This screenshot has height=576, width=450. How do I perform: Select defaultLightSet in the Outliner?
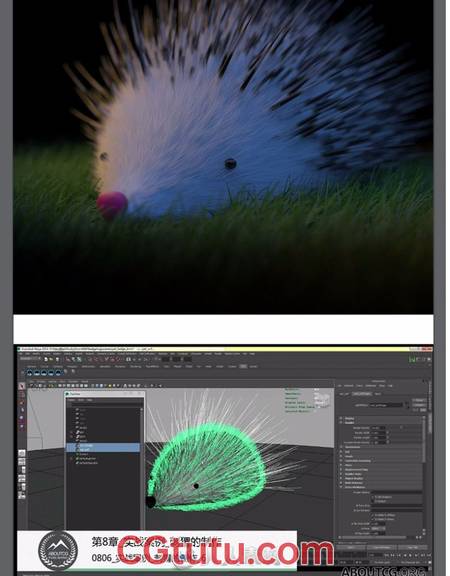coord(88,458)
